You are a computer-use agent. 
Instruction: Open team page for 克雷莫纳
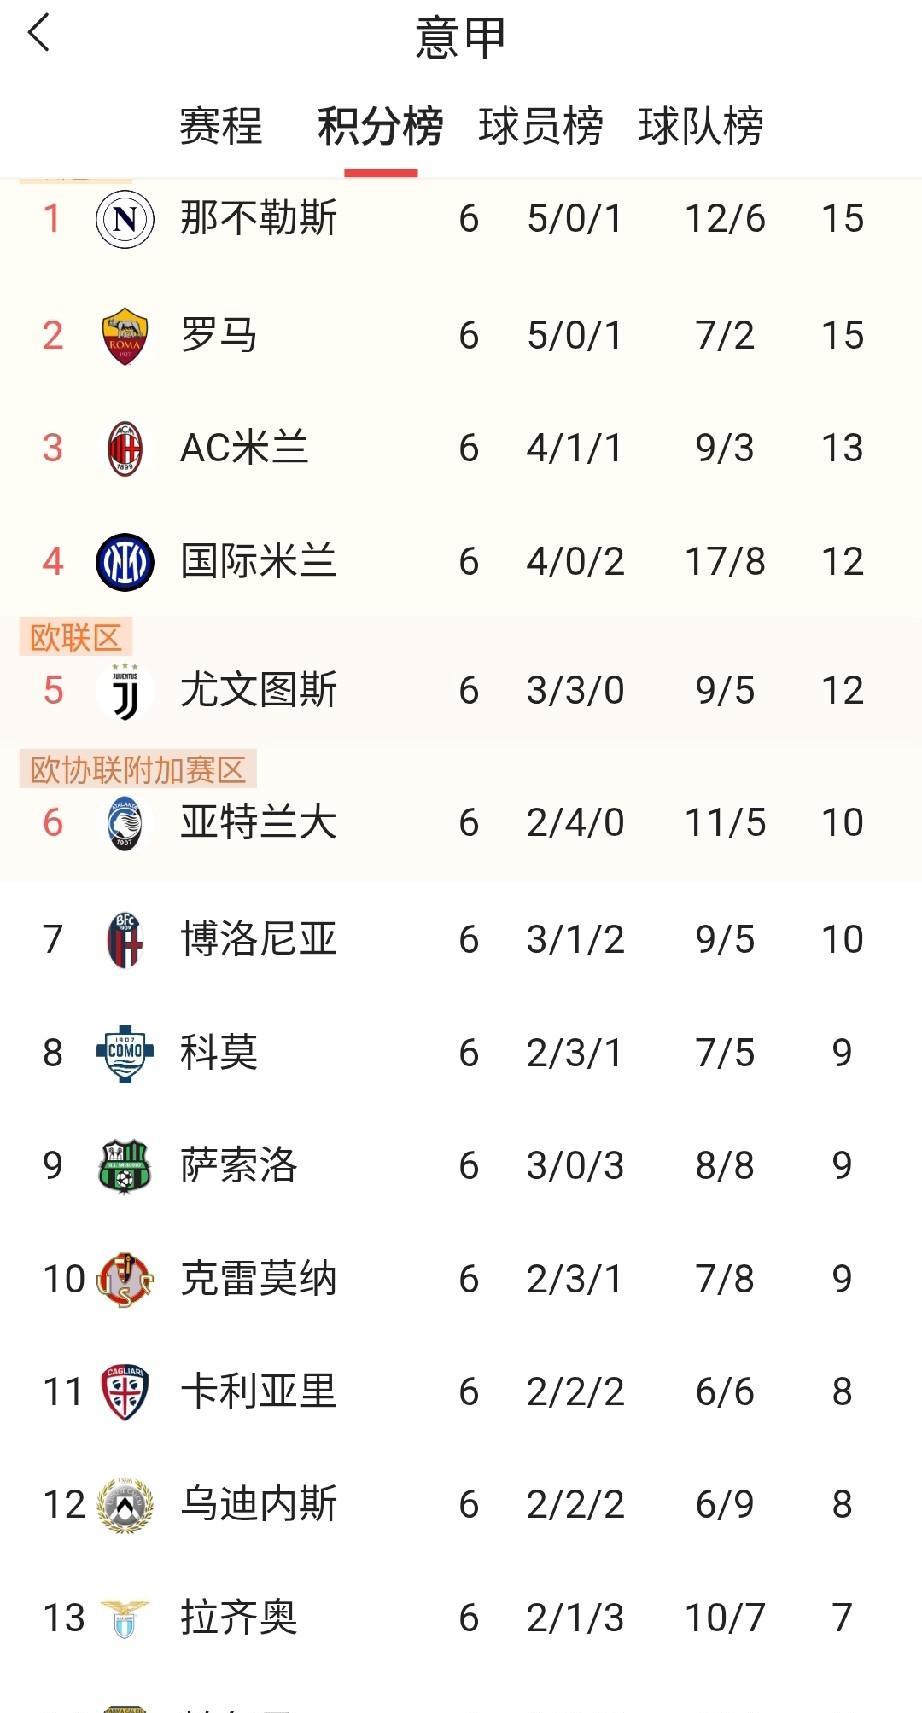[258, 1279]
